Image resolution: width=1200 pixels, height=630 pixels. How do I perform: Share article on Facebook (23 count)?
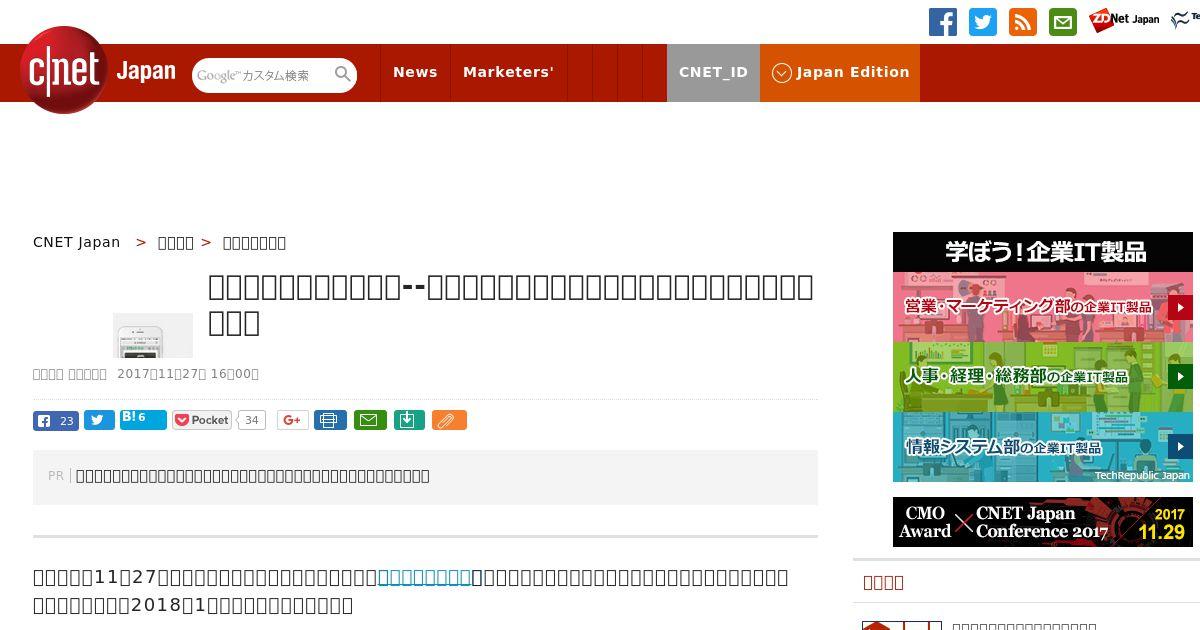point(56,421)
